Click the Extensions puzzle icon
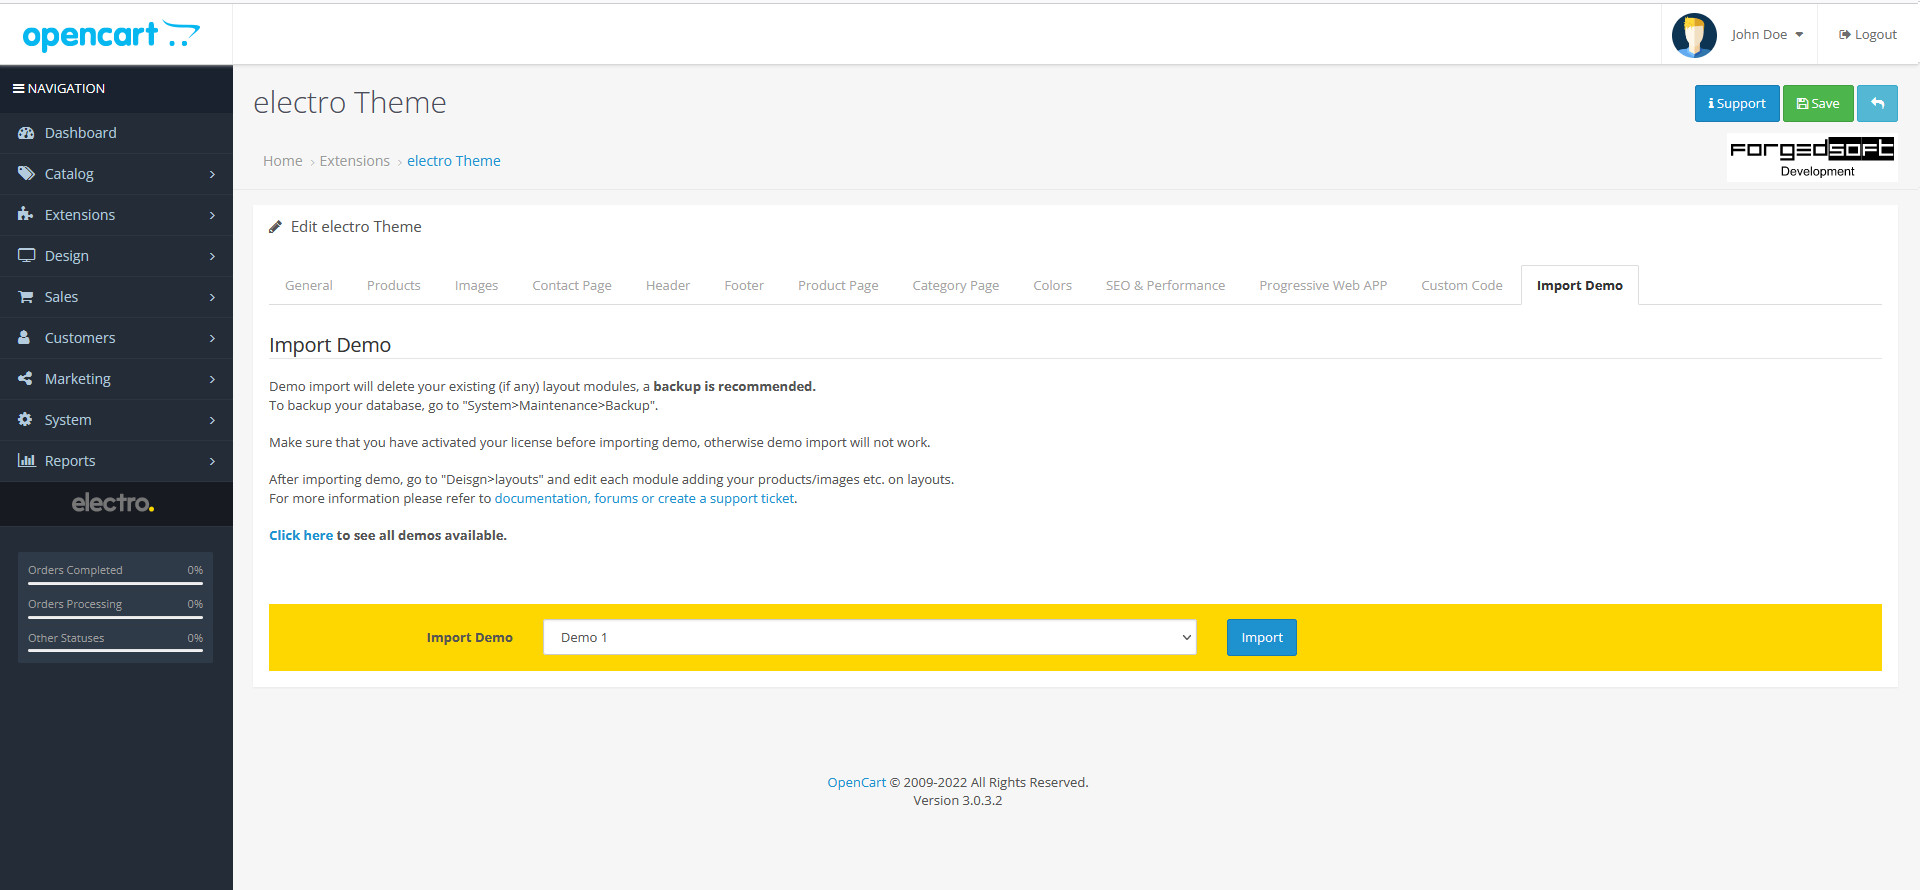1920x890 pixels. [x=26, y=215]
